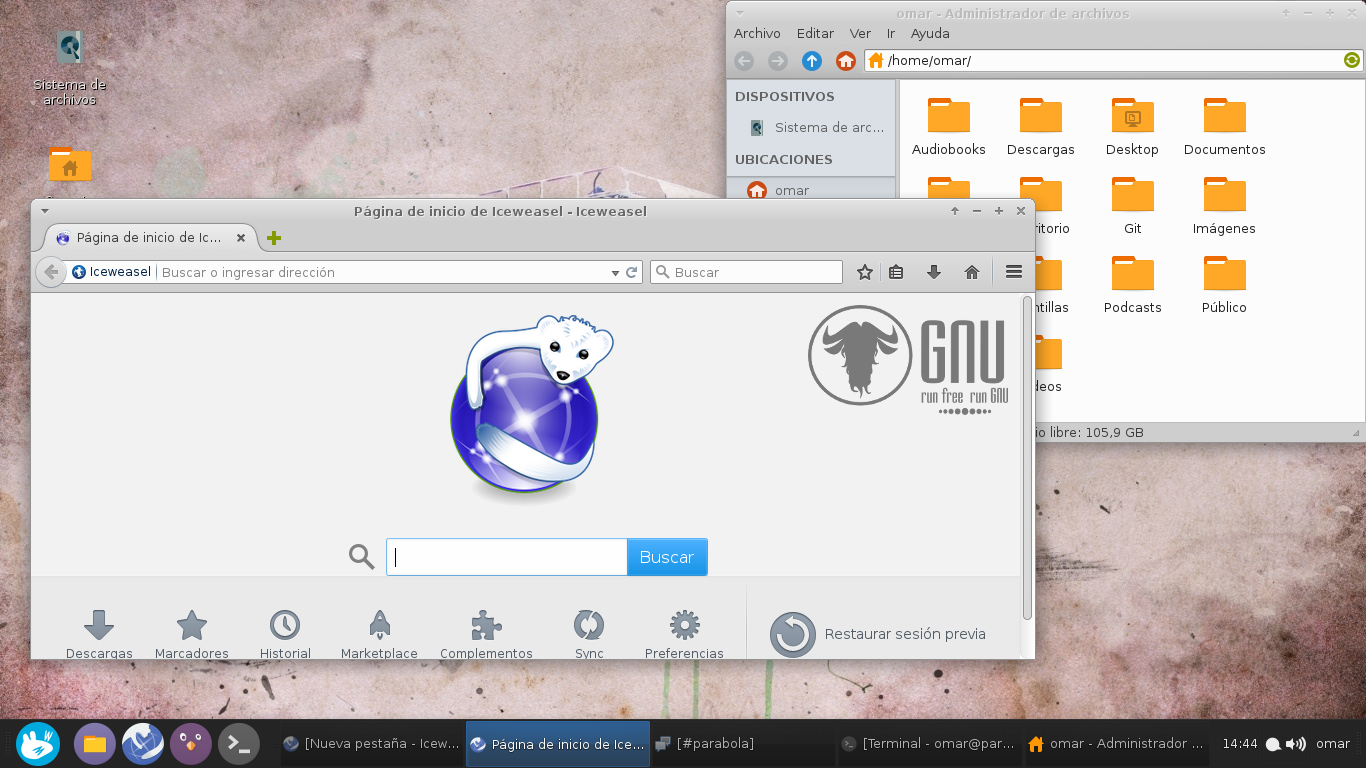Click file manager forward arrow
This screenshot has height=768, width=1366.
(778, 61)
